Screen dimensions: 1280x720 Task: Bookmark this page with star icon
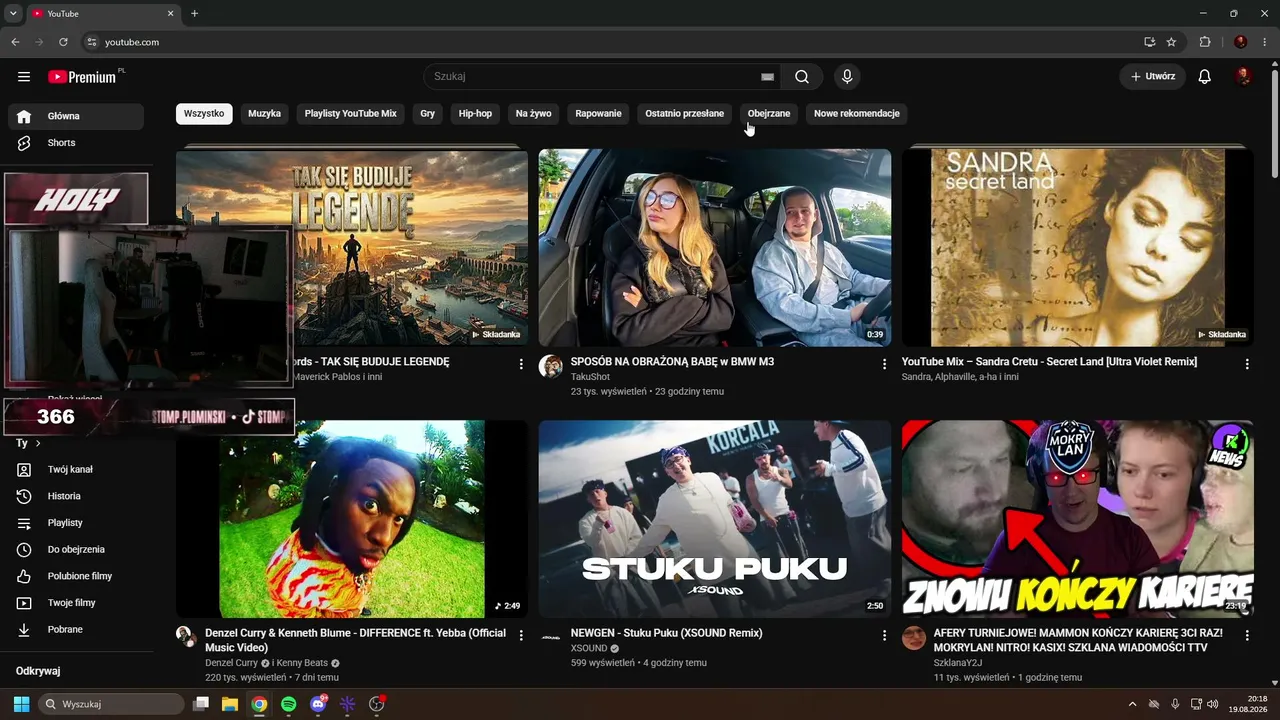[x=1171, y=42]
